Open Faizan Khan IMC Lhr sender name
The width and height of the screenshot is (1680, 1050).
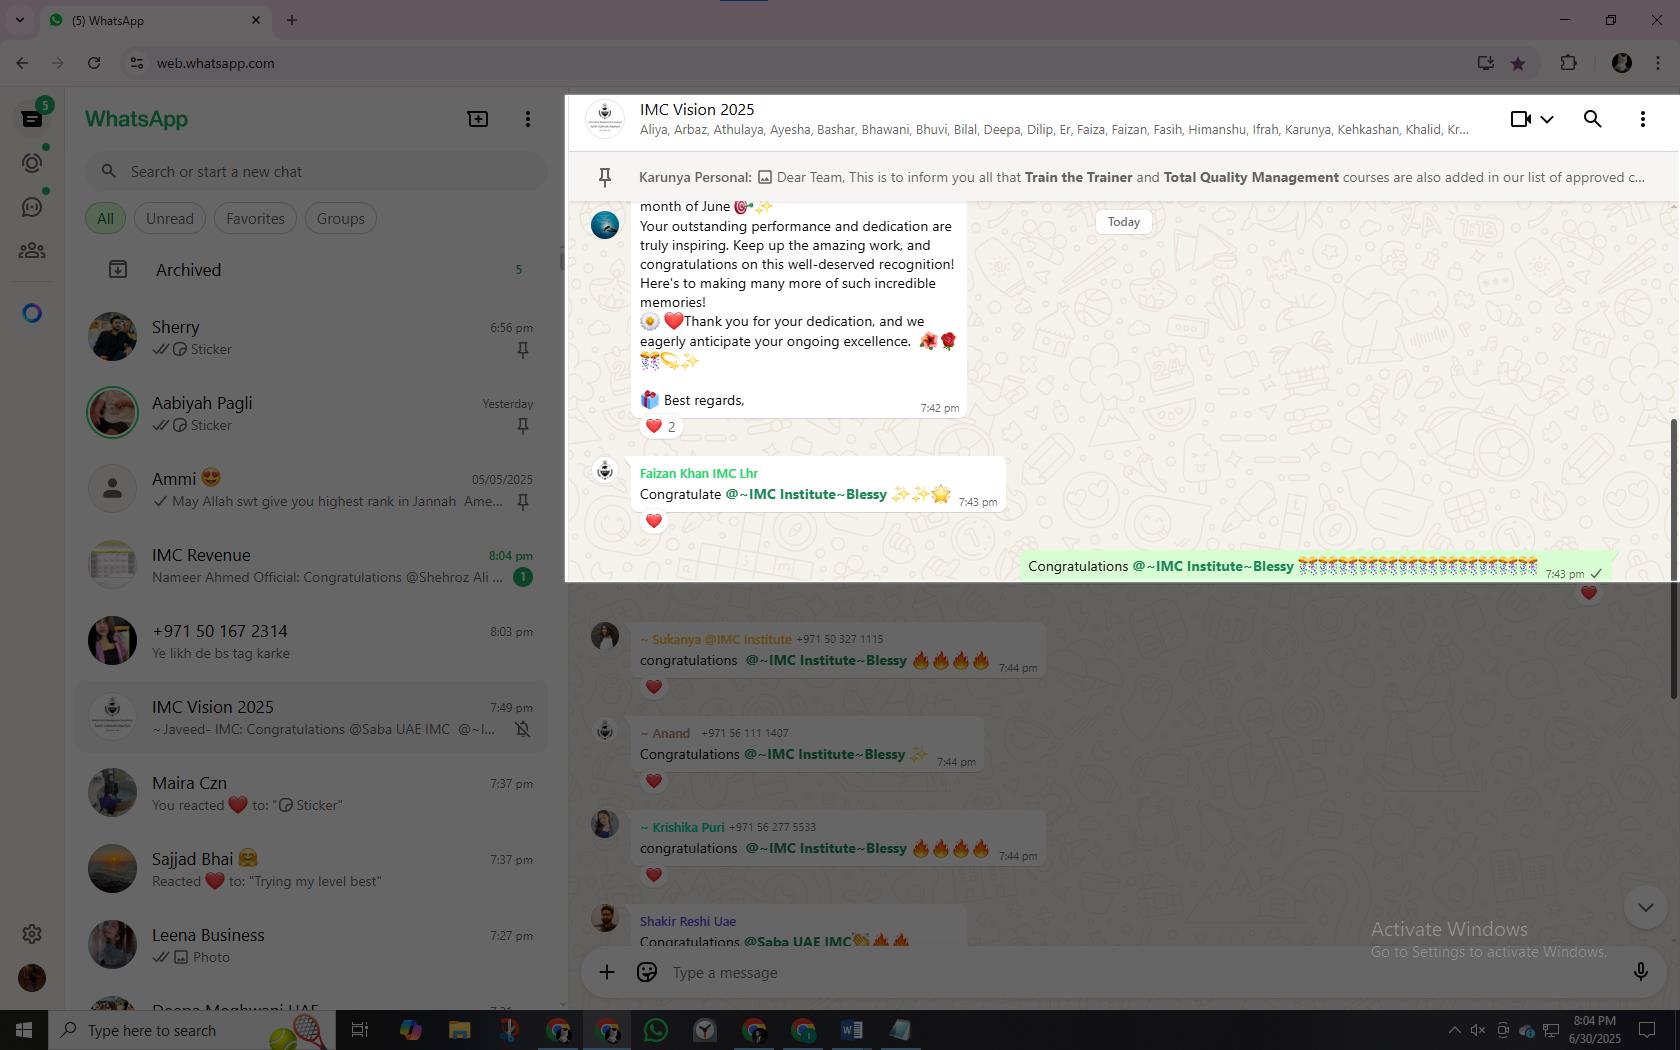tap(699, 473)
